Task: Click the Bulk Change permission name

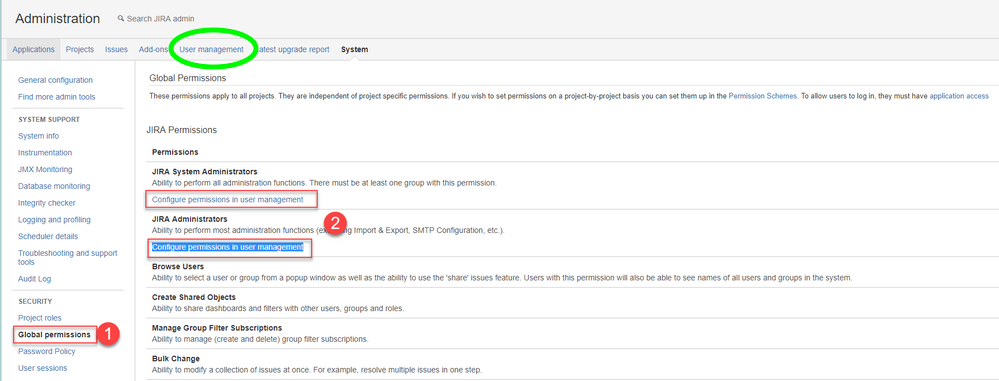Action: click(176, 359)
